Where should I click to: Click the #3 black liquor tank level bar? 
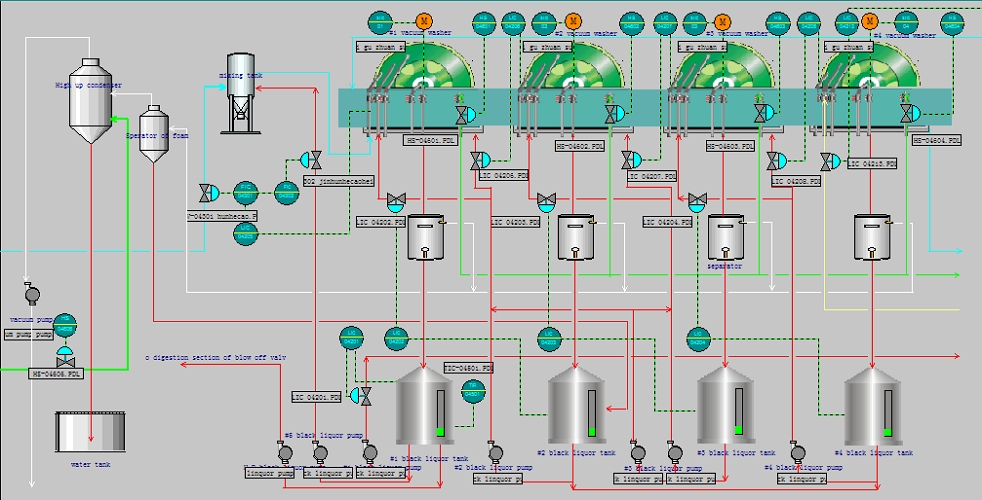[738, 411]
